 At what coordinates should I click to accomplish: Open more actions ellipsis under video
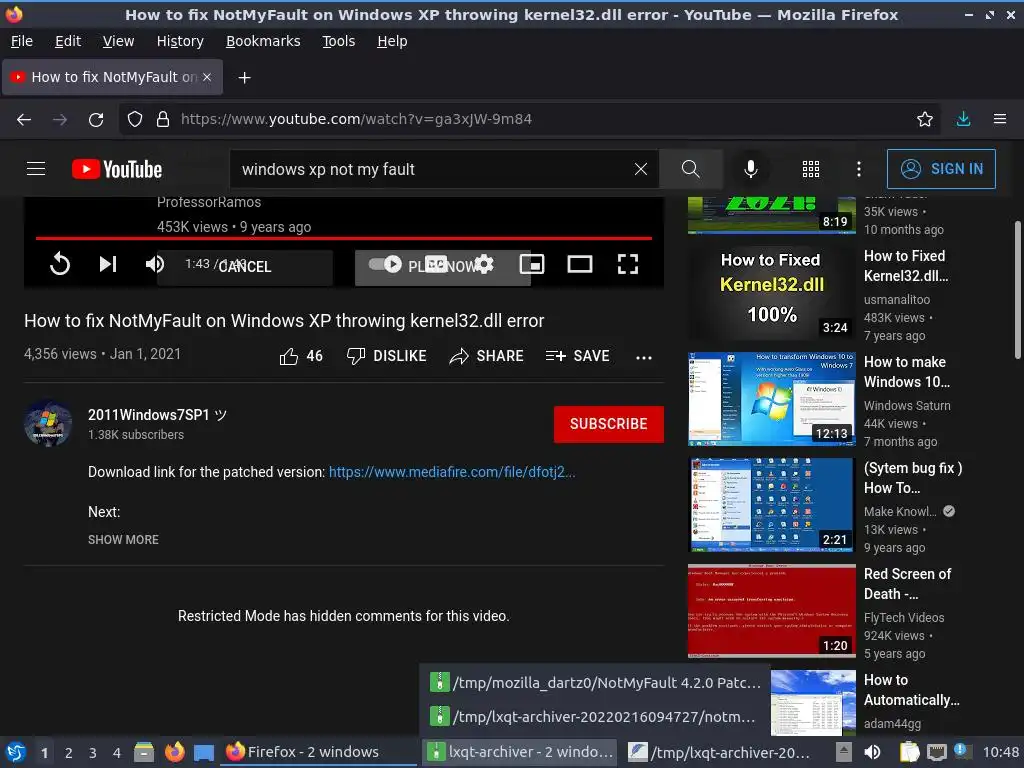644,357
